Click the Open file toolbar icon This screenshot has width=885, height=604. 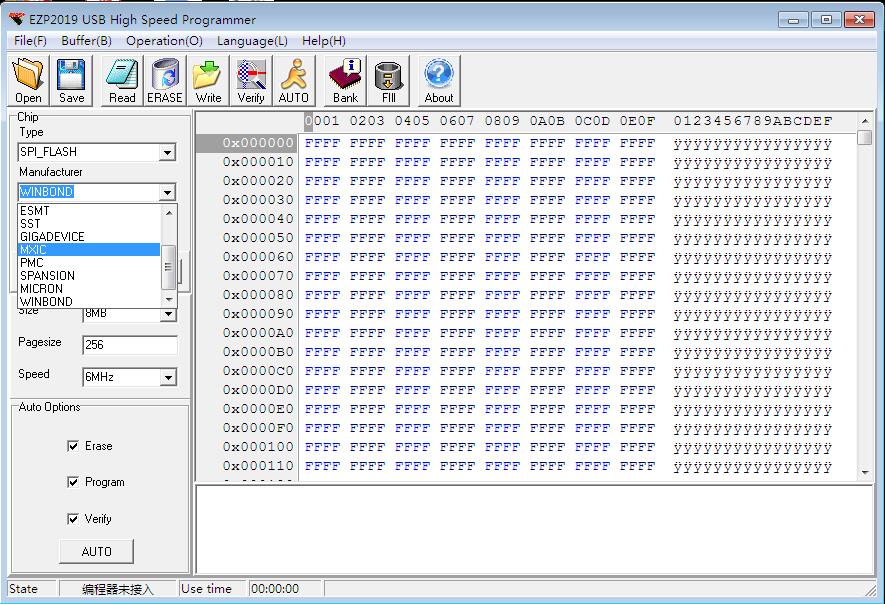28,80
